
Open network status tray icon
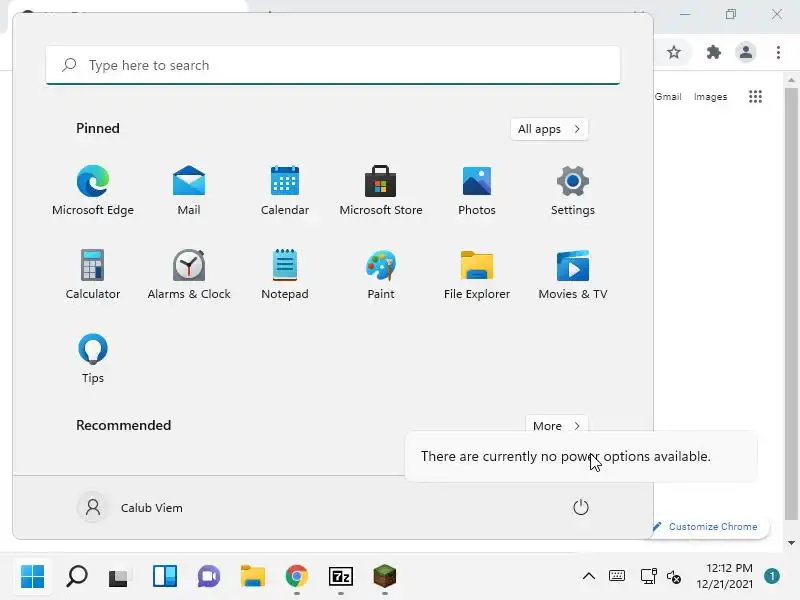coord(648,577)
